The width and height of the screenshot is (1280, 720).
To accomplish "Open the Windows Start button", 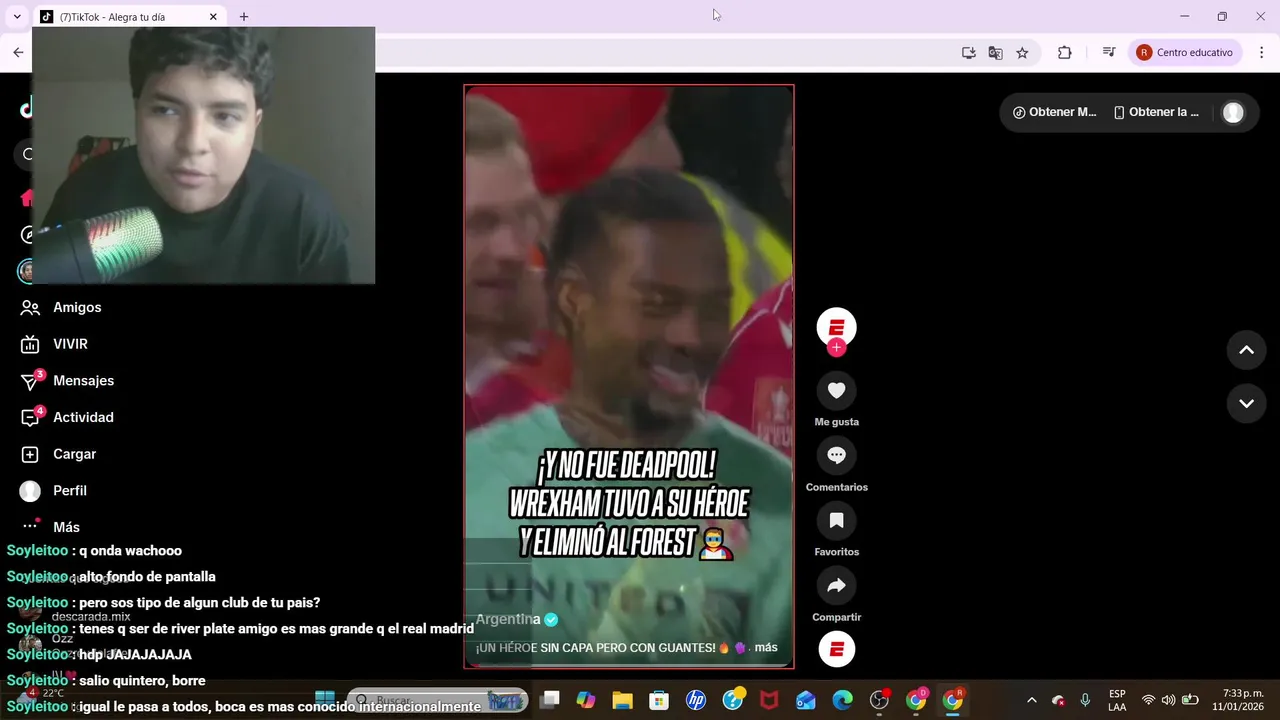I will click(325, 700).
